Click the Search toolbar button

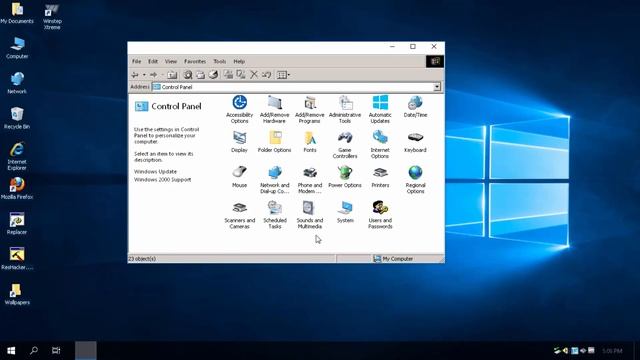coord(188,75)
